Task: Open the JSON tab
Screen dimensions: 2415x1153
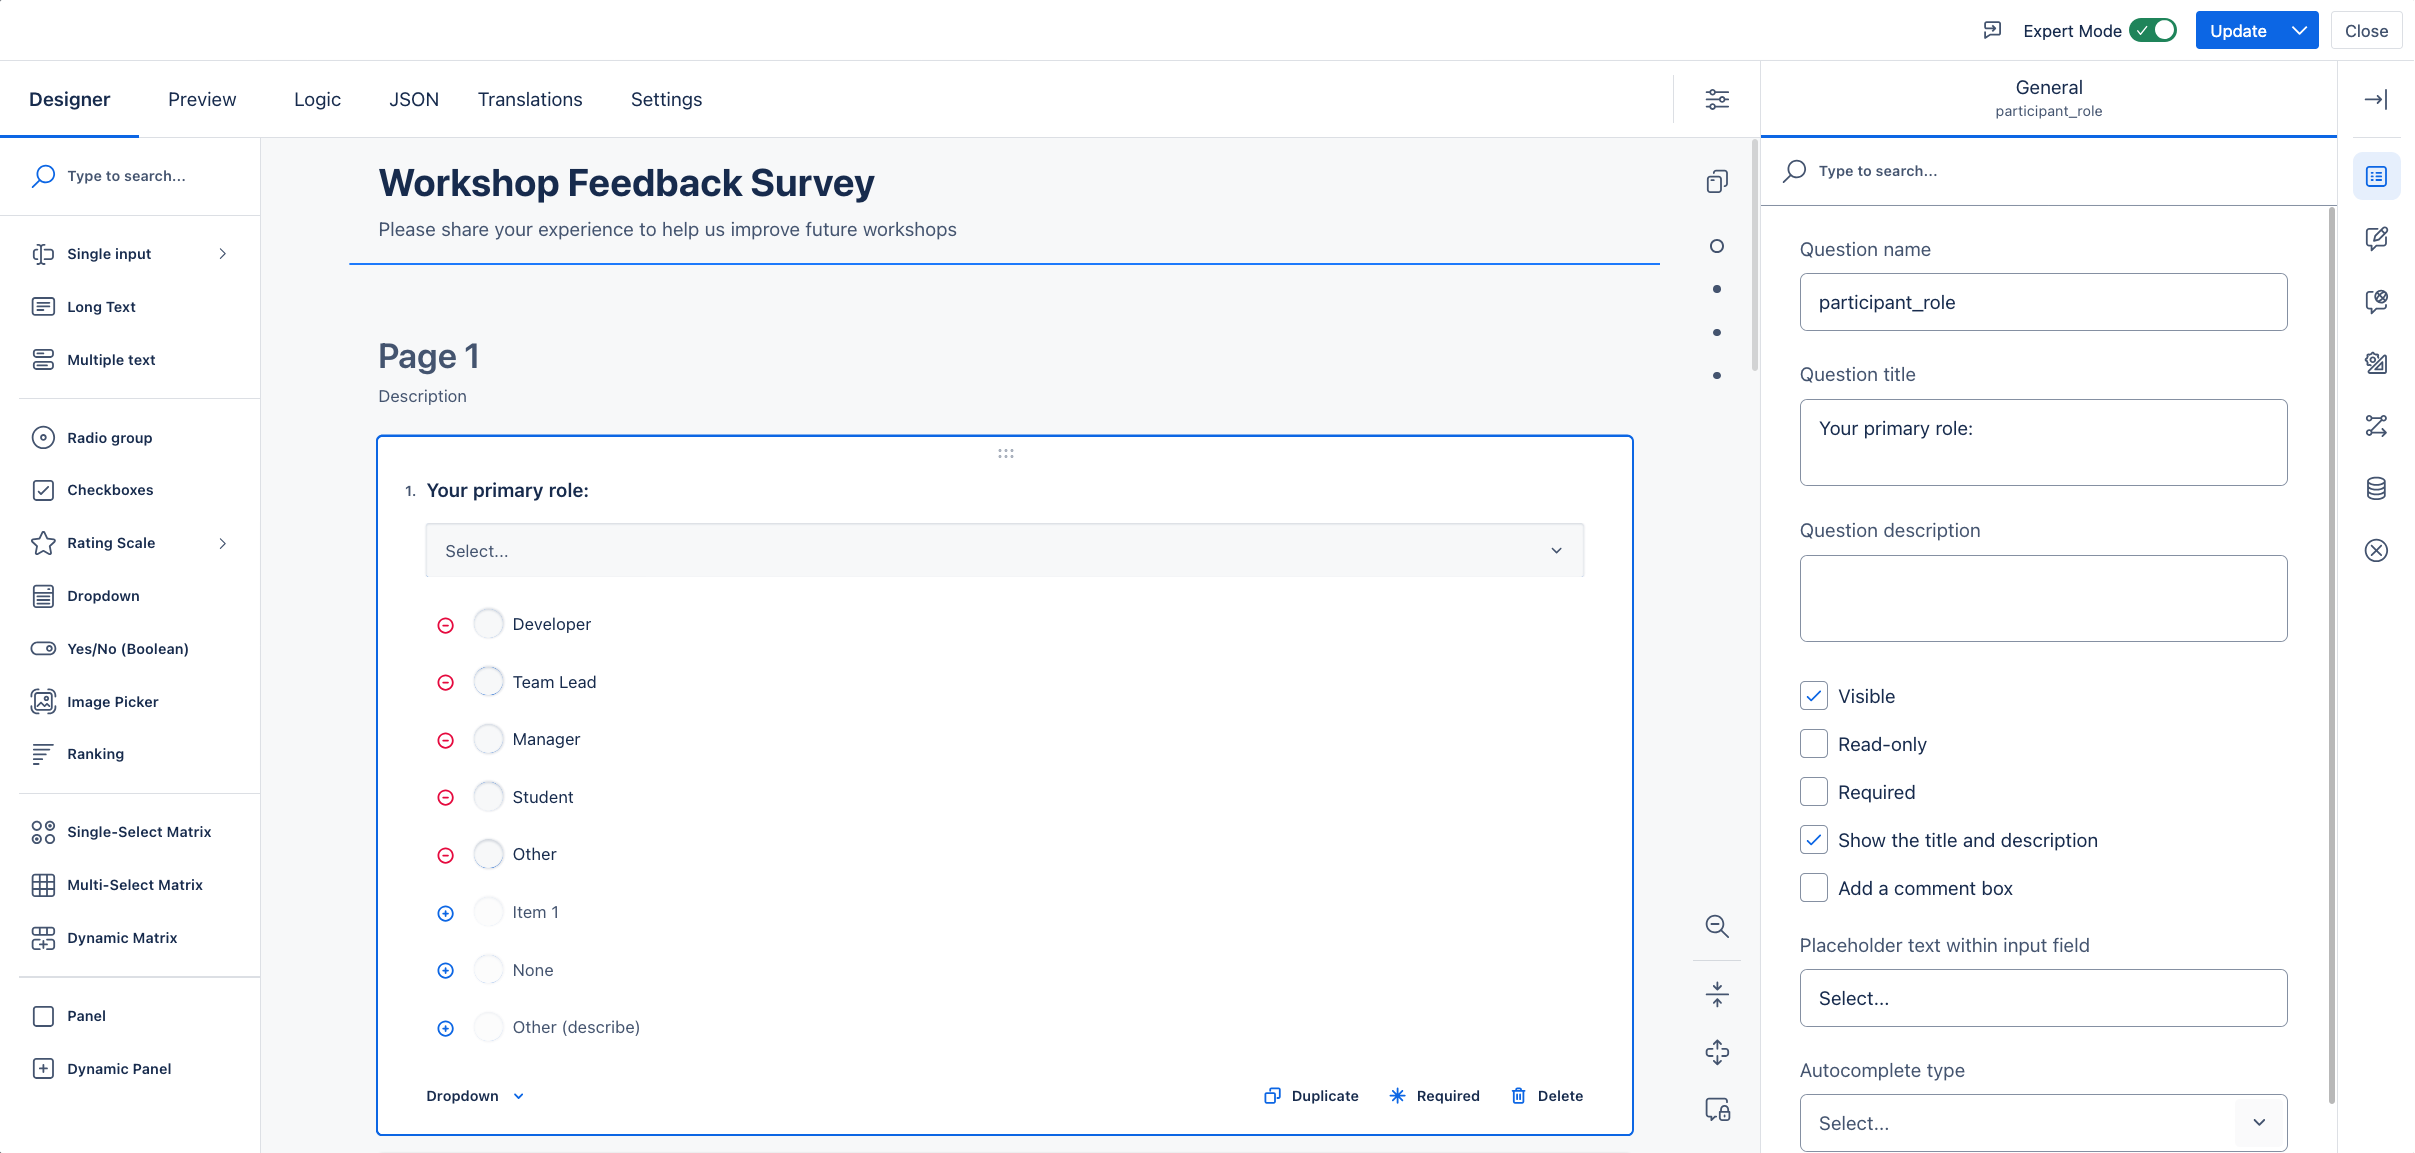Action: tap(413, 99)
